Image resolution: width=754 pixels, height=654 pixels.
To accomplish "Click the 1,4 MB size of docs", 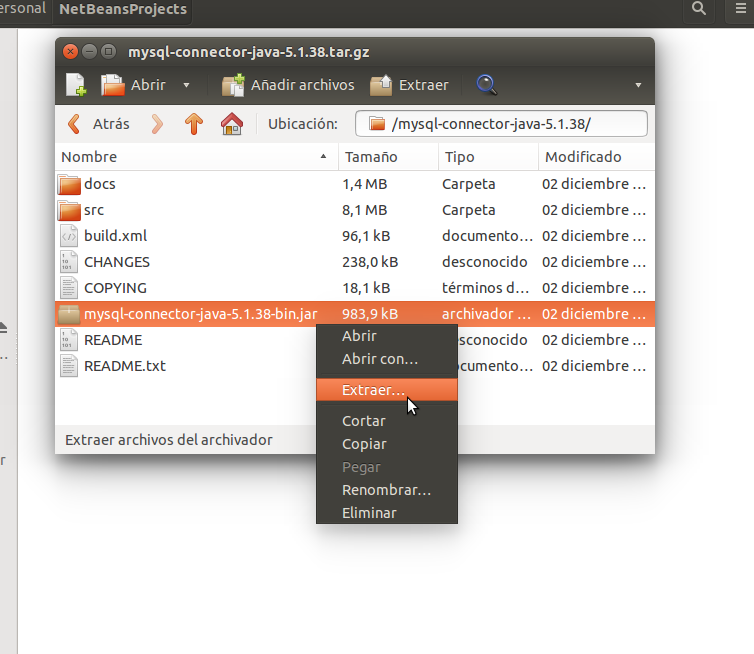I will tap(364, 184).
